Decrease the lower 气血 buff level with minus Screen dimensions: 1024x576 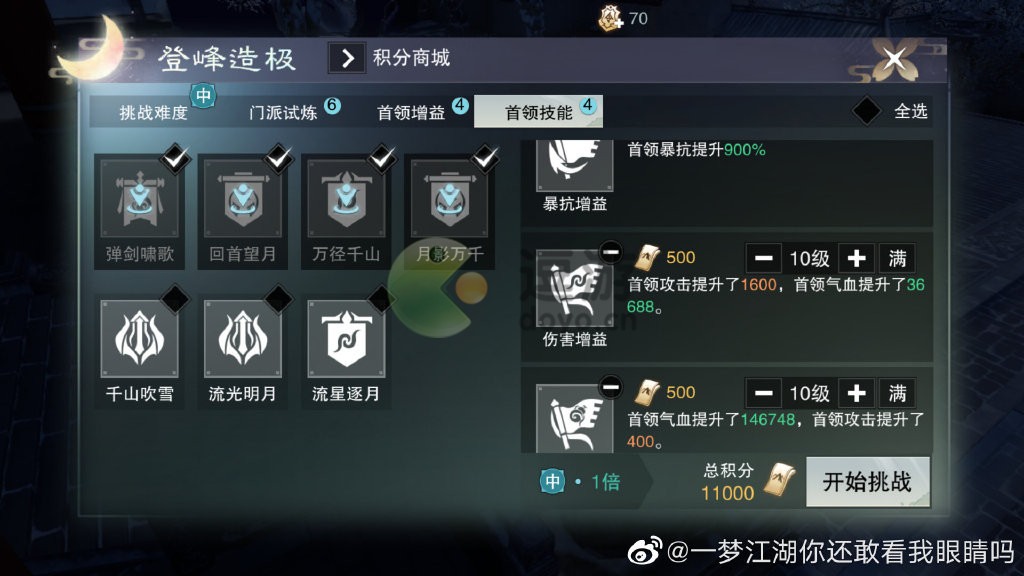click(763, 393)
